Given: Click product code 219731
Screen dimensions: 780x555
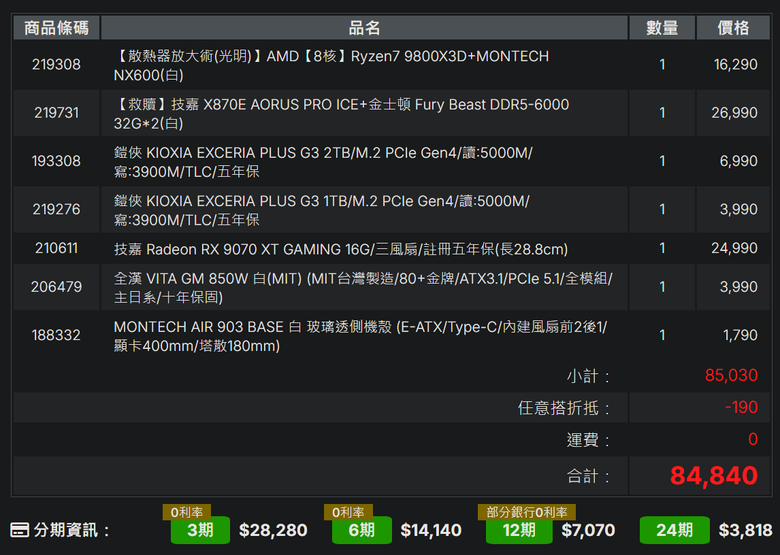Looking at the screenshot, I should tap(56, 113).
